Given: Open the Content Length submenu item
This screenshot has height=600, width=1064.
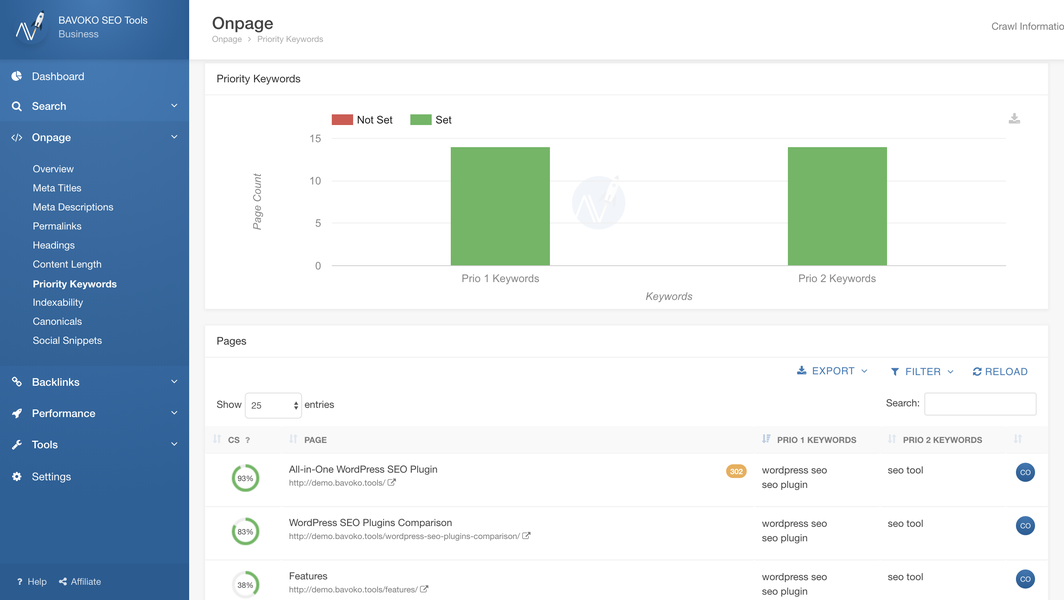Looking at the screenshot, I should (67, 264).
